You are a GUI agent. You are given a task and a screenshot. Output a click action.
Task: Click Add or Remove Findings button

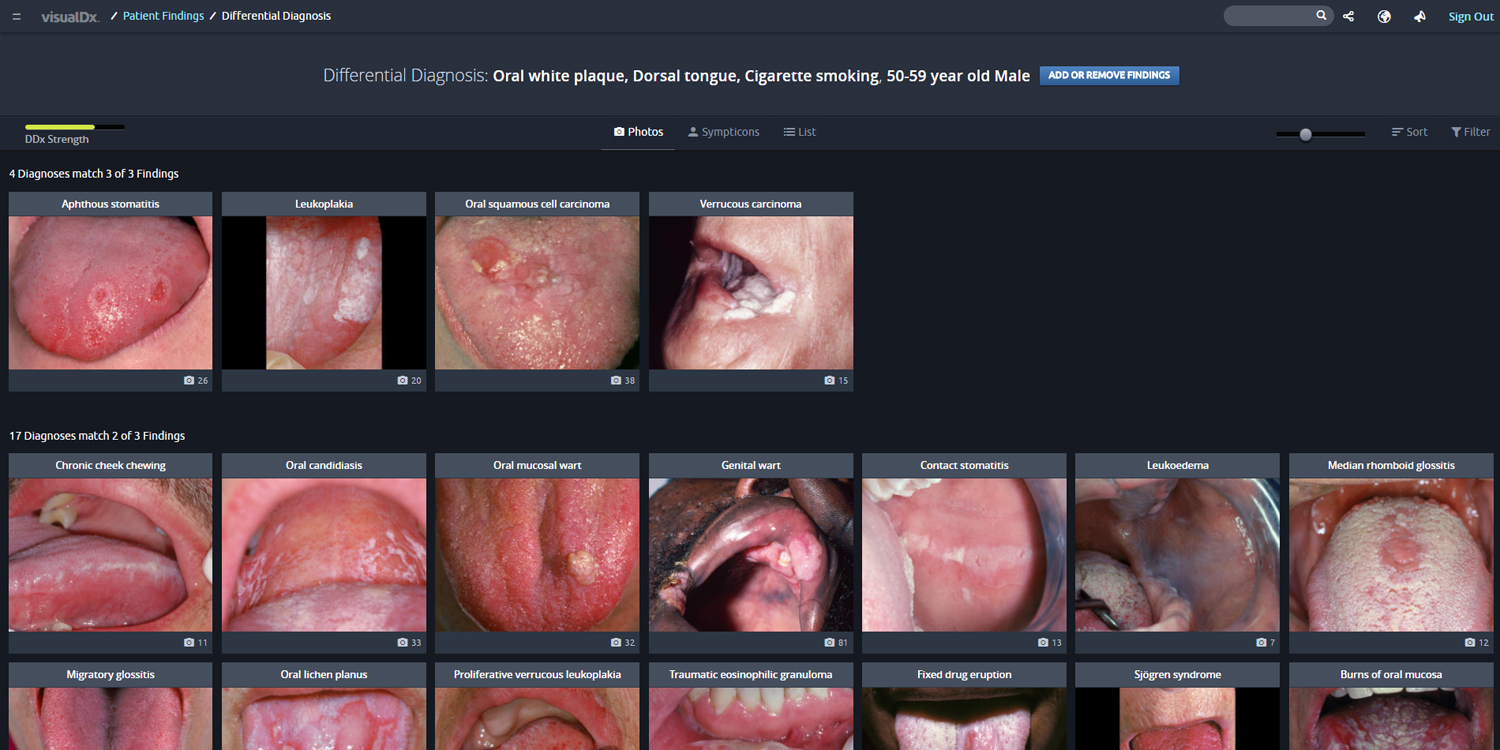pos(1109,75)
